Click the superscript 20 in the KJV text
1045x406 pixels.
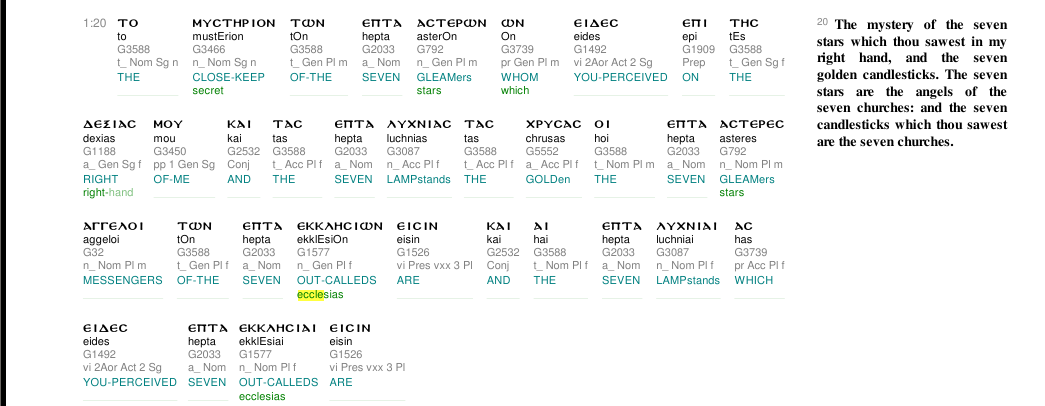pyautogui.click(x=822, y=22)
